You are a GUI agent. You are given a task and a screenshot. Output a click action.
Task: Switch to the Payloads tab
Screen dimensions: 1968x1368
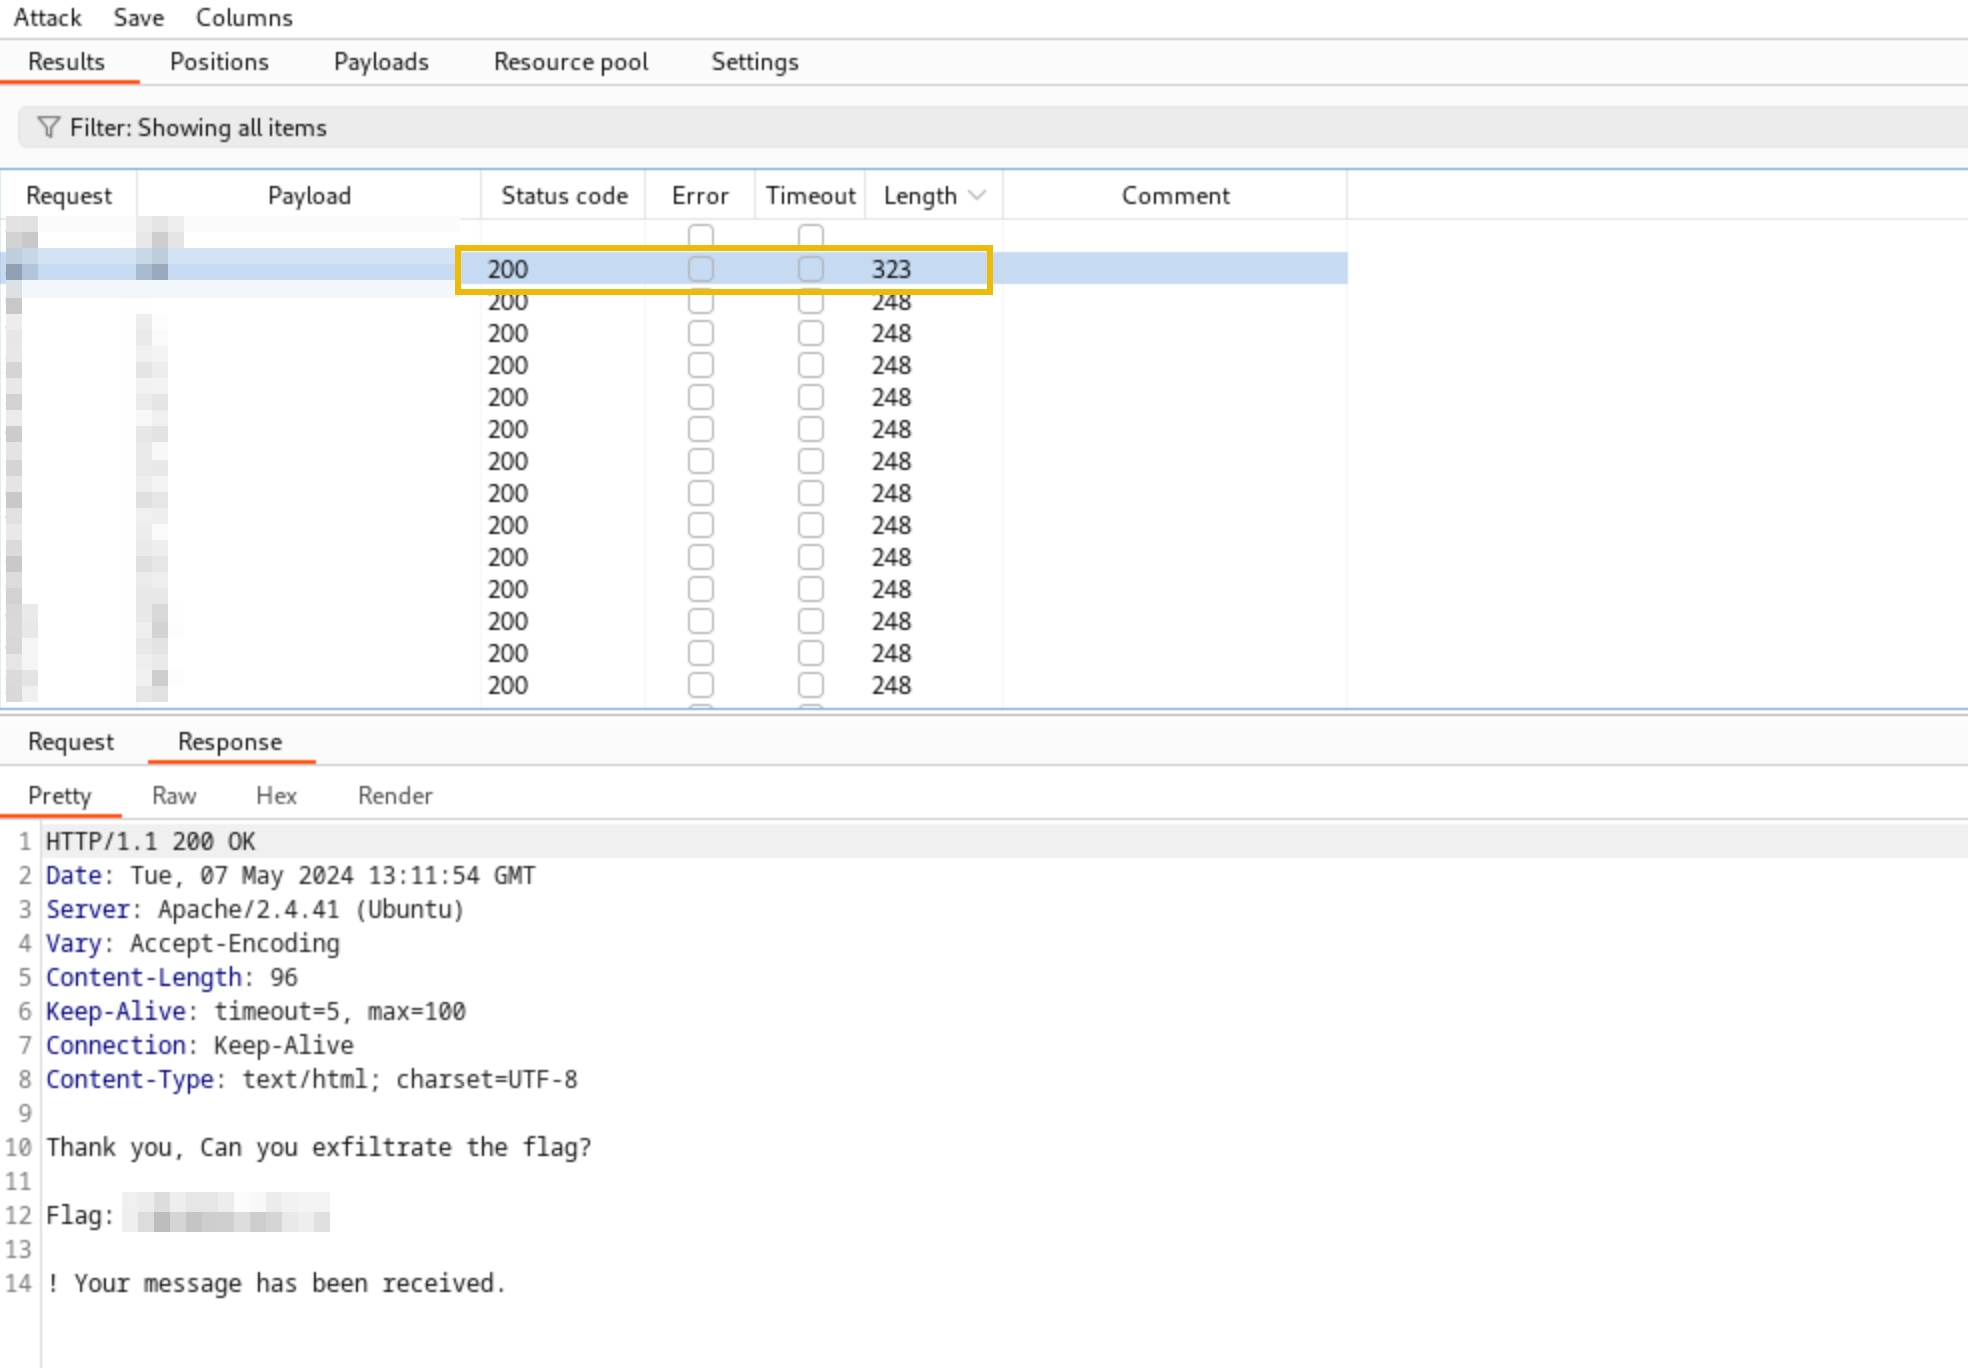tap(381, 62)
